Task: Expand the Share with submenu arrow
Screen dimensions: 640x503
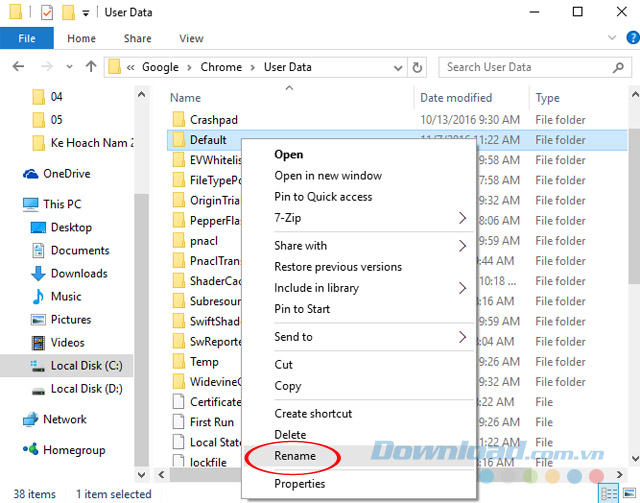Action: (x=462, y=246)
